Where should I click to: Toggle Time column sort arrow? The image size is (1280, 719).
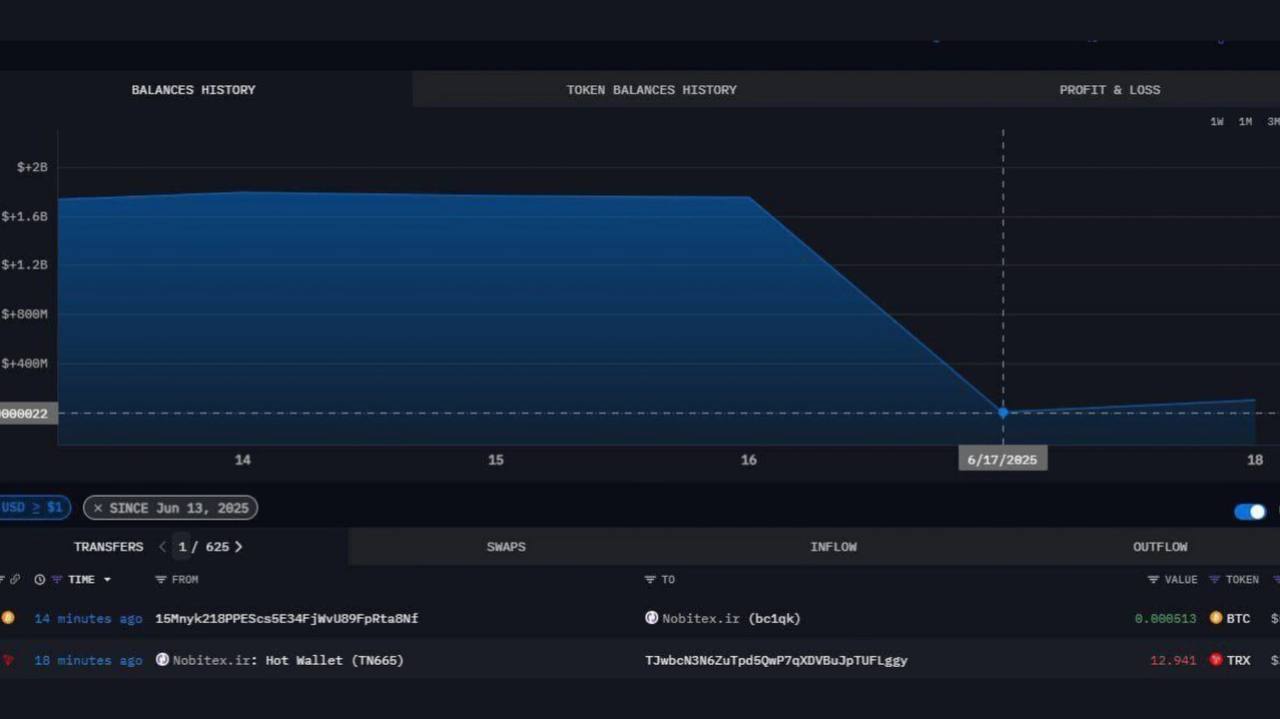[x=107, y=580]
